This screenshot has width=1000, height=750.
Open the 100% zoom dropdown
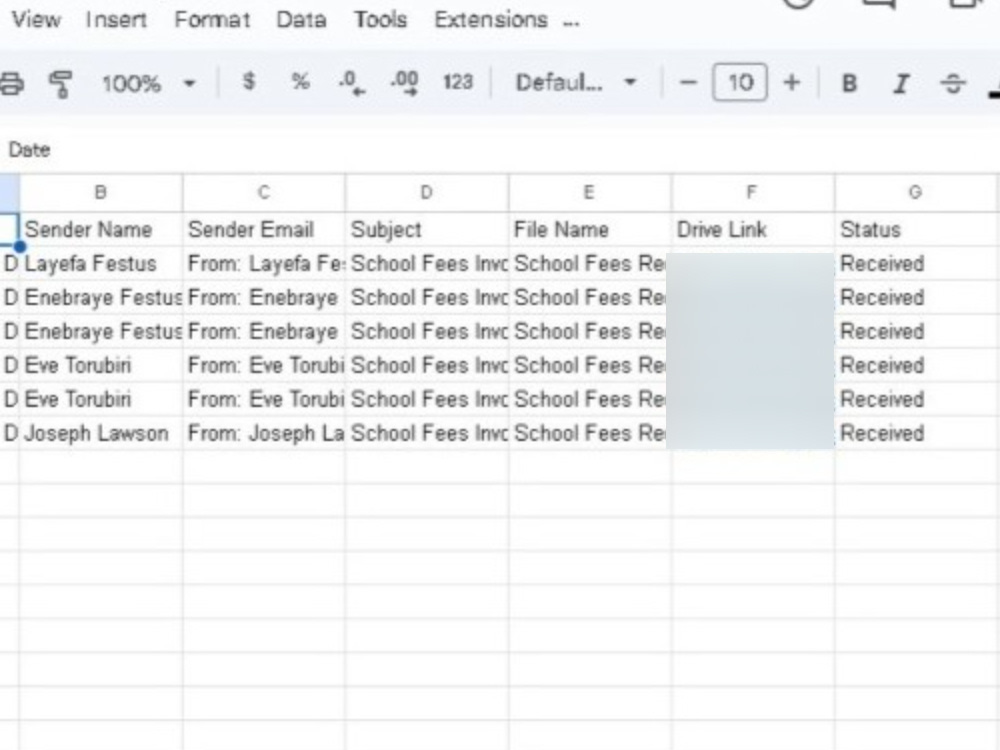(x=148, y=83)
